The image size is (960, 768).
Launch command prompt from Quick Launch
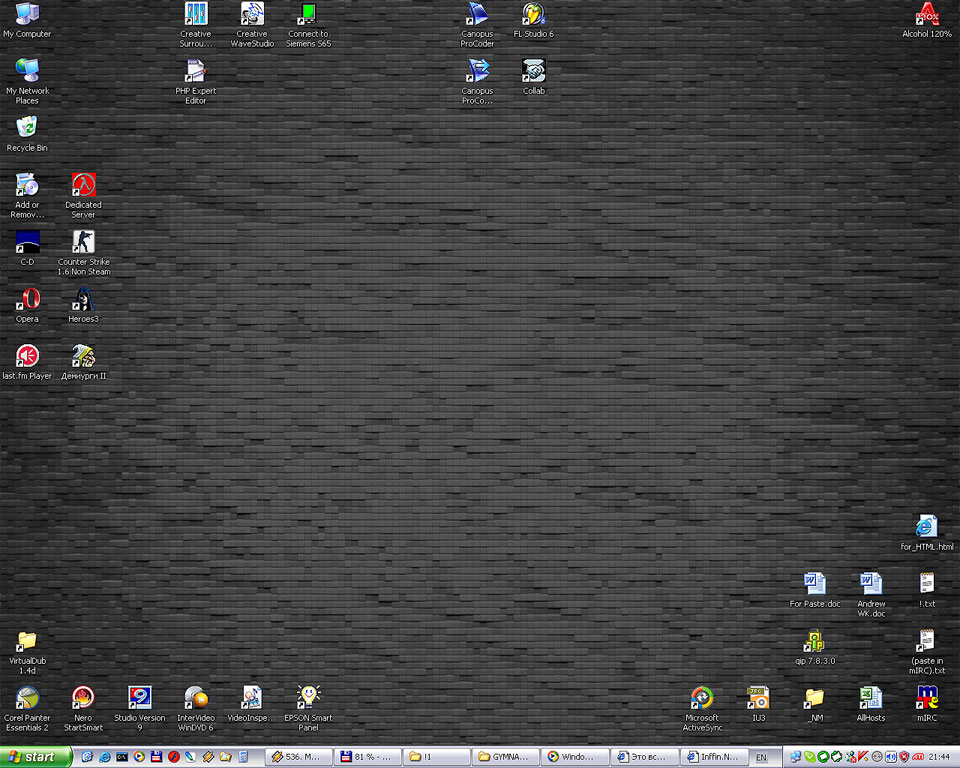(x=122, y=757)
